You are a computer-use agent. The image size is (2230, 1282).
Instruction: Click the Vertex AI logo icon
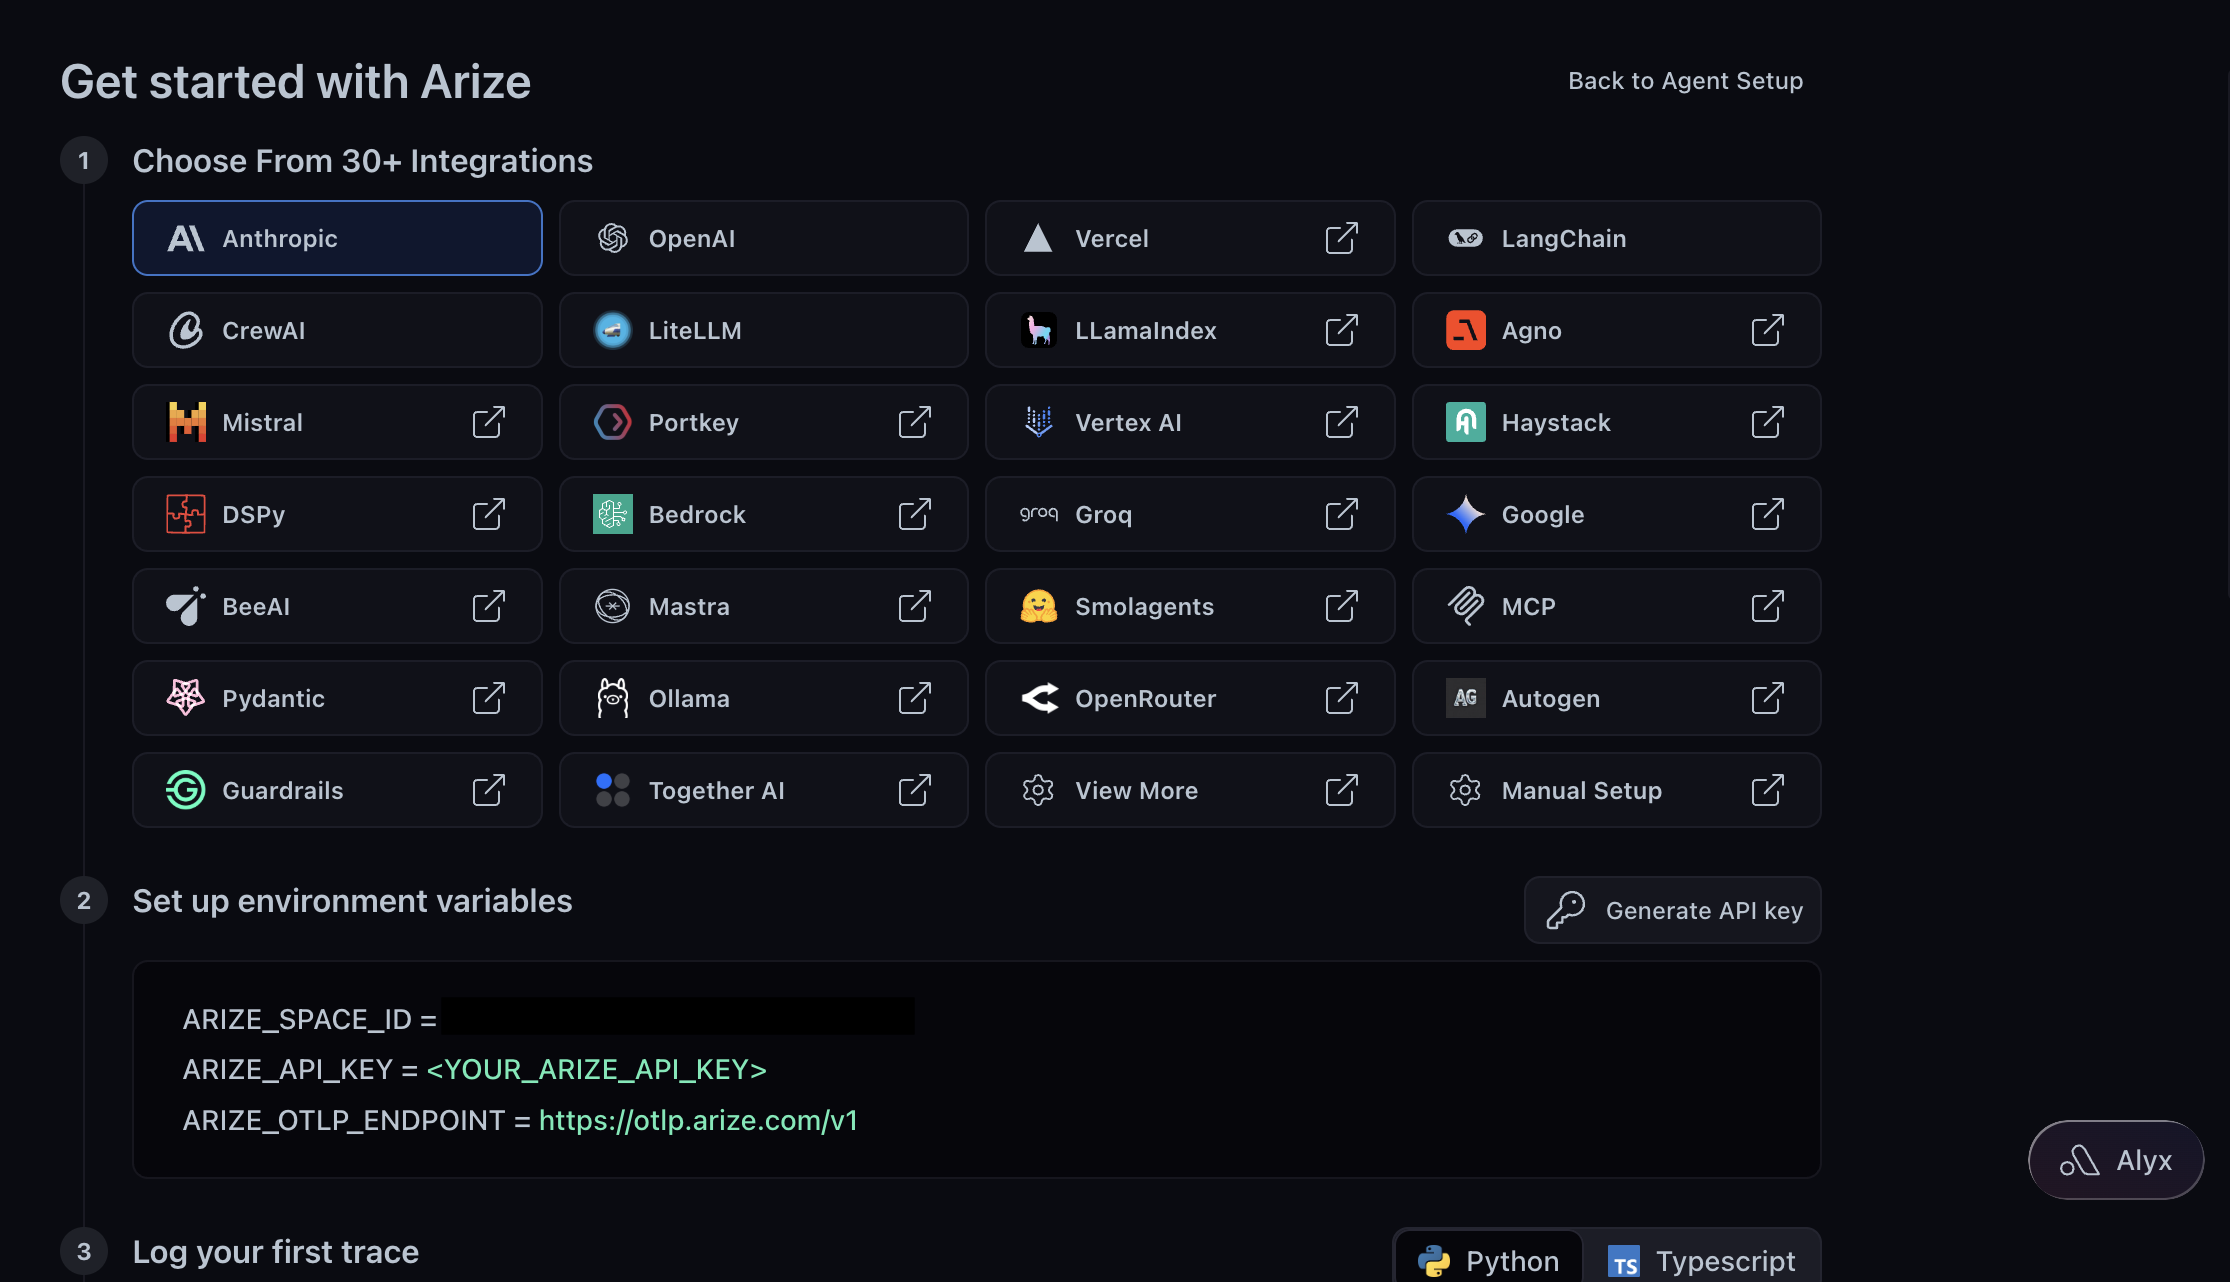click(1038, 422)
